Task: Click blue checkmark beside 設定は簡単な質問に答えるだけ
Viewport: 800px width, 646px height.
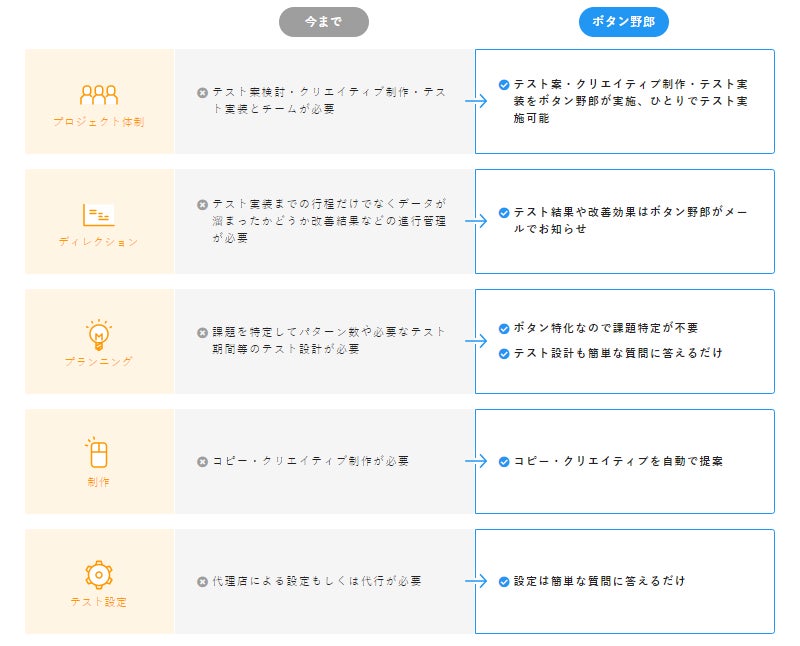Action: [504, 581]
